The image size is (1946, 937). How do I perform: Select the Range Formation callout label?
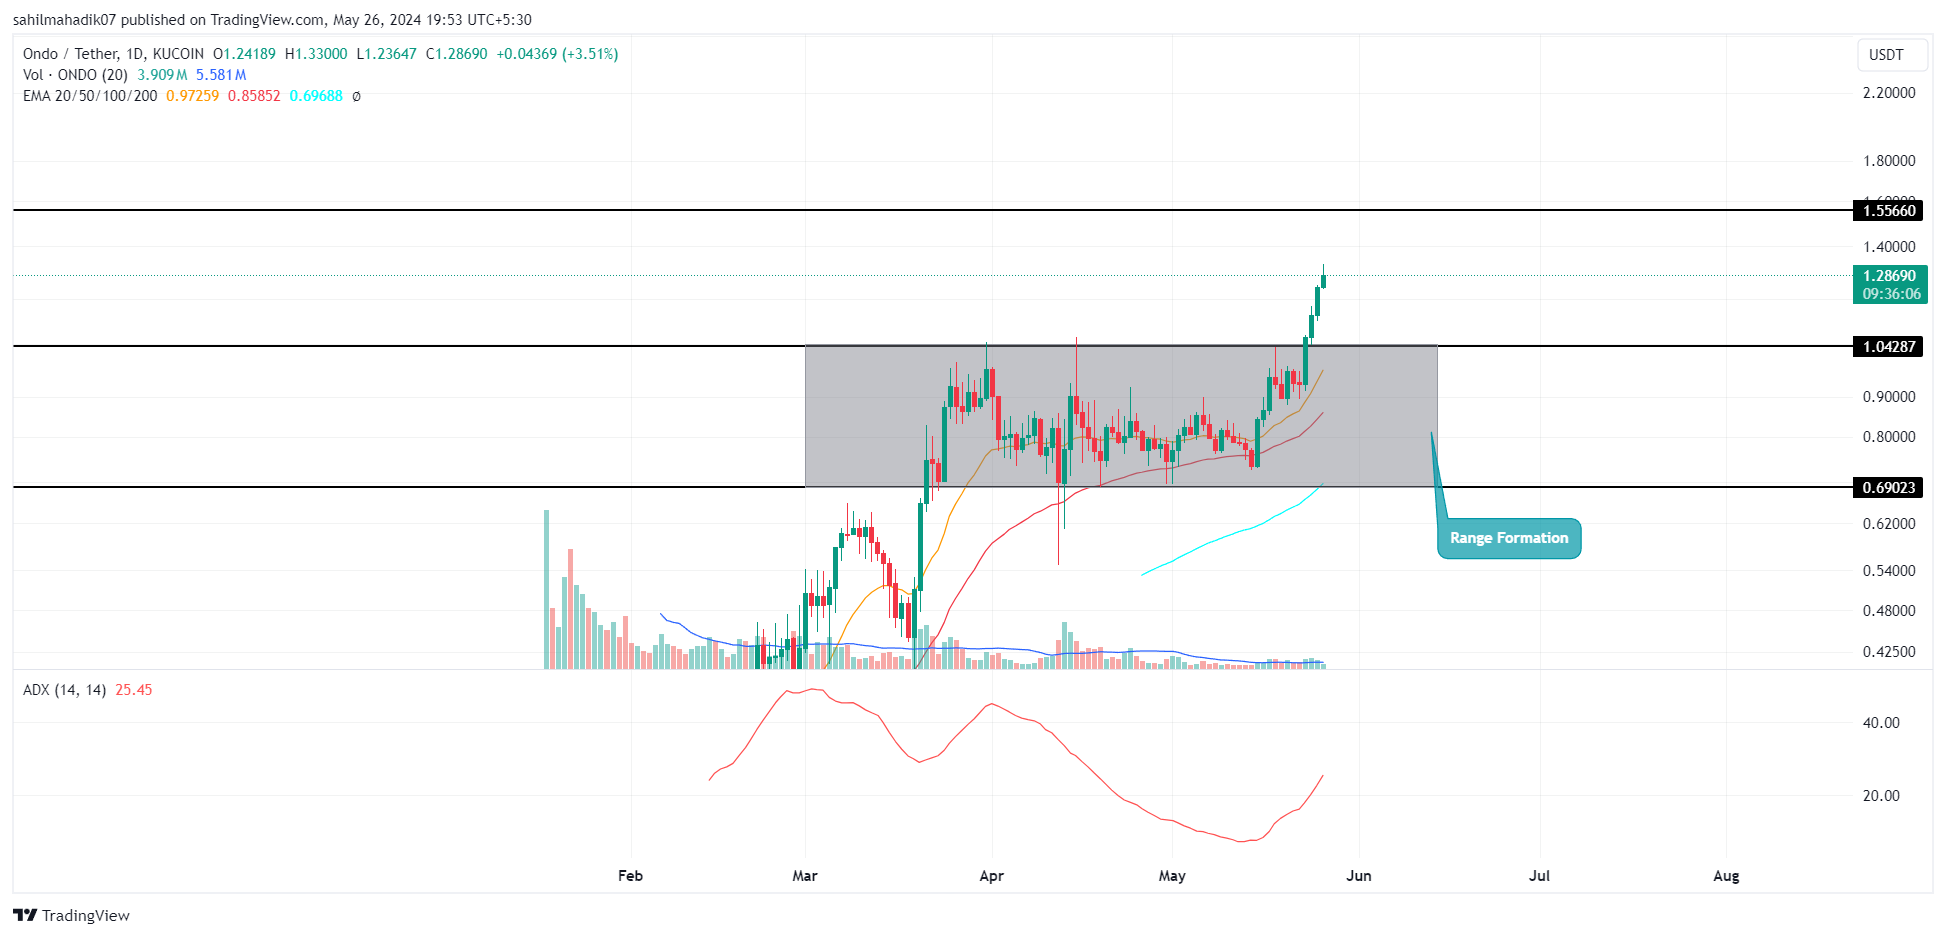click(1509, 538)
